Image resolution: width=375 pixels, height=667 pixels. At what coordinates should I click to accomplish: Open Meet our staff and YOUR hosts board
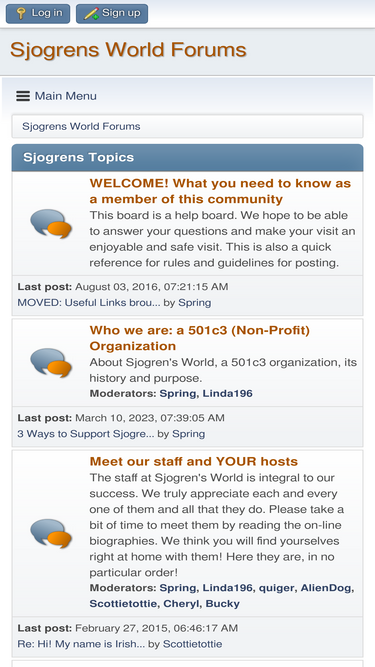tap(193, 461)
